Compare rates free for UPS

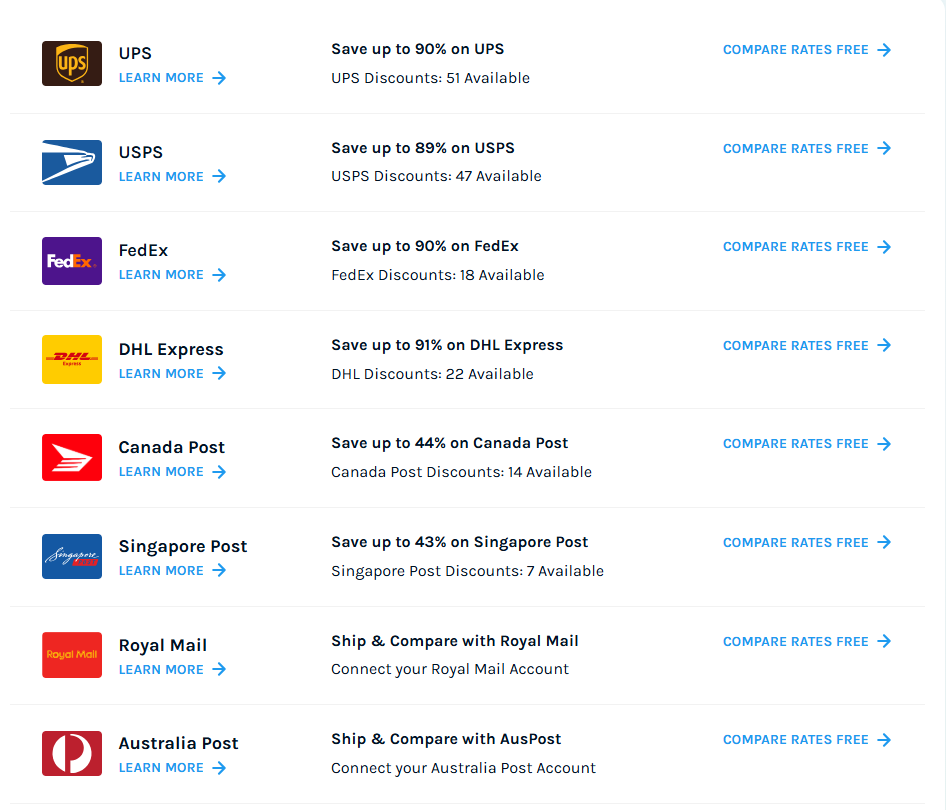pyautogui.click(x=807, y=50)
